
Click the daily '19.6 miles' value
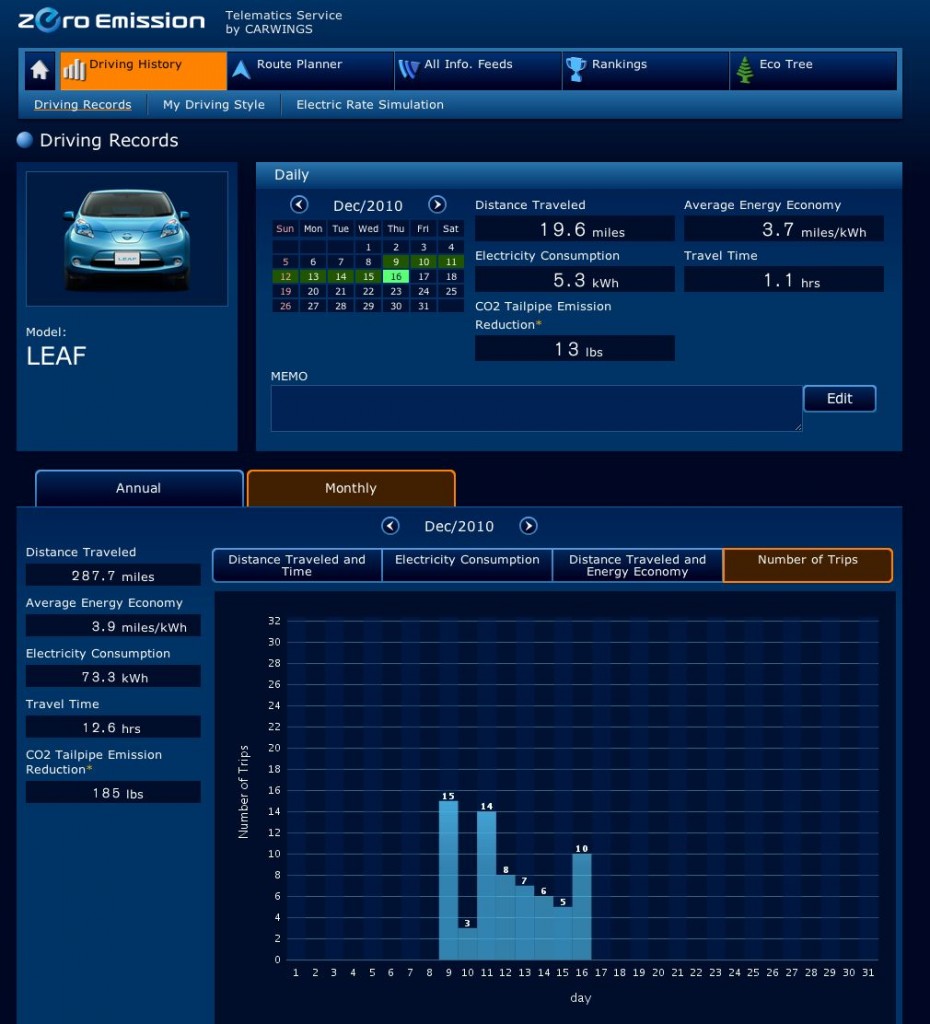[575, 229]
